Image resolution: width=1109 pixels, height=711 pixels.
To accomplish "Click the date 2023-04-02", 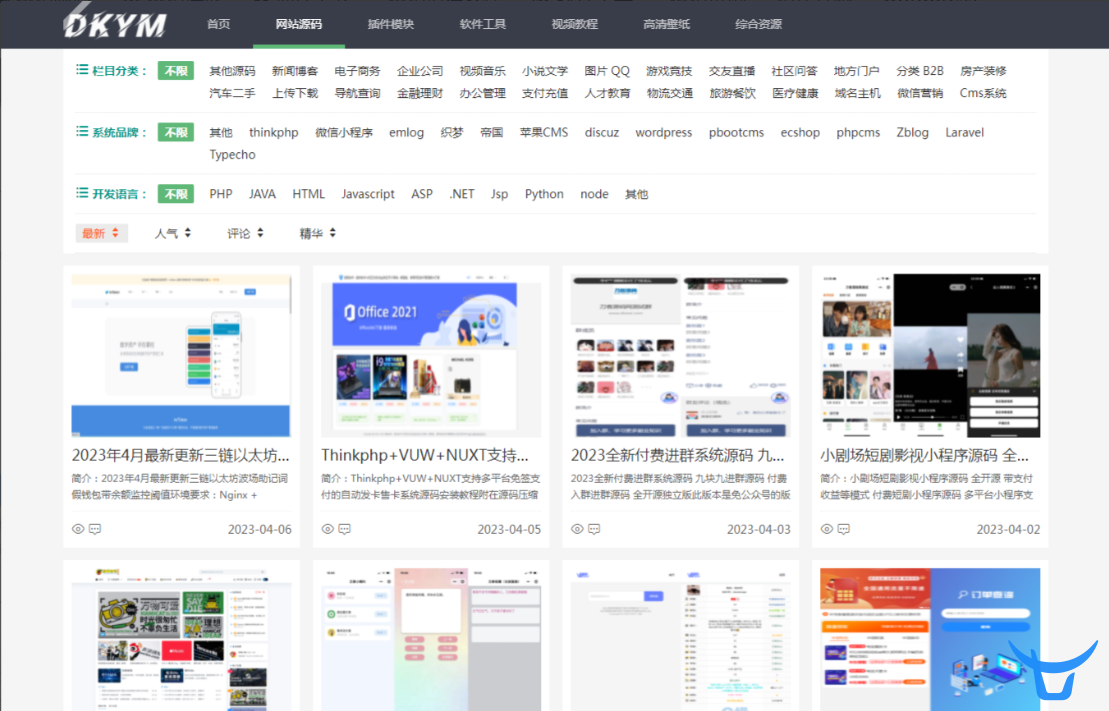I will [x=1009, y=529].
